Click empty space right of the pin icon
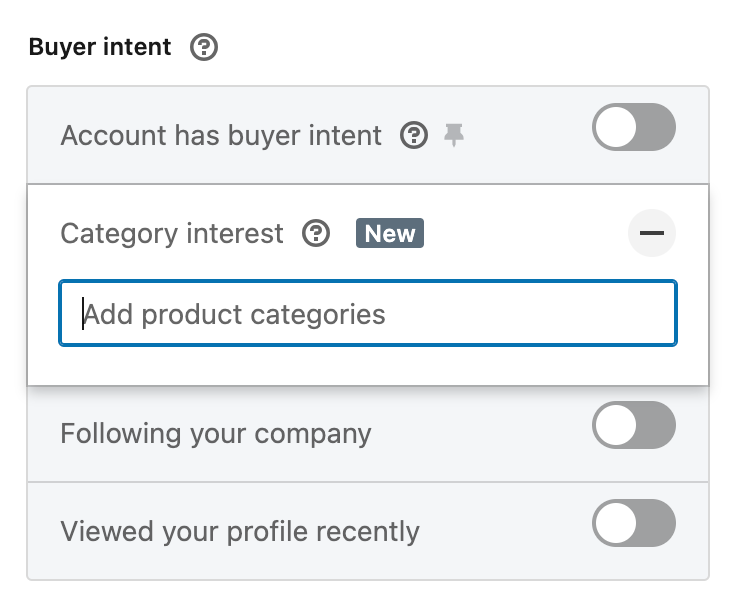Screen dimensions: 737x613 526,135
